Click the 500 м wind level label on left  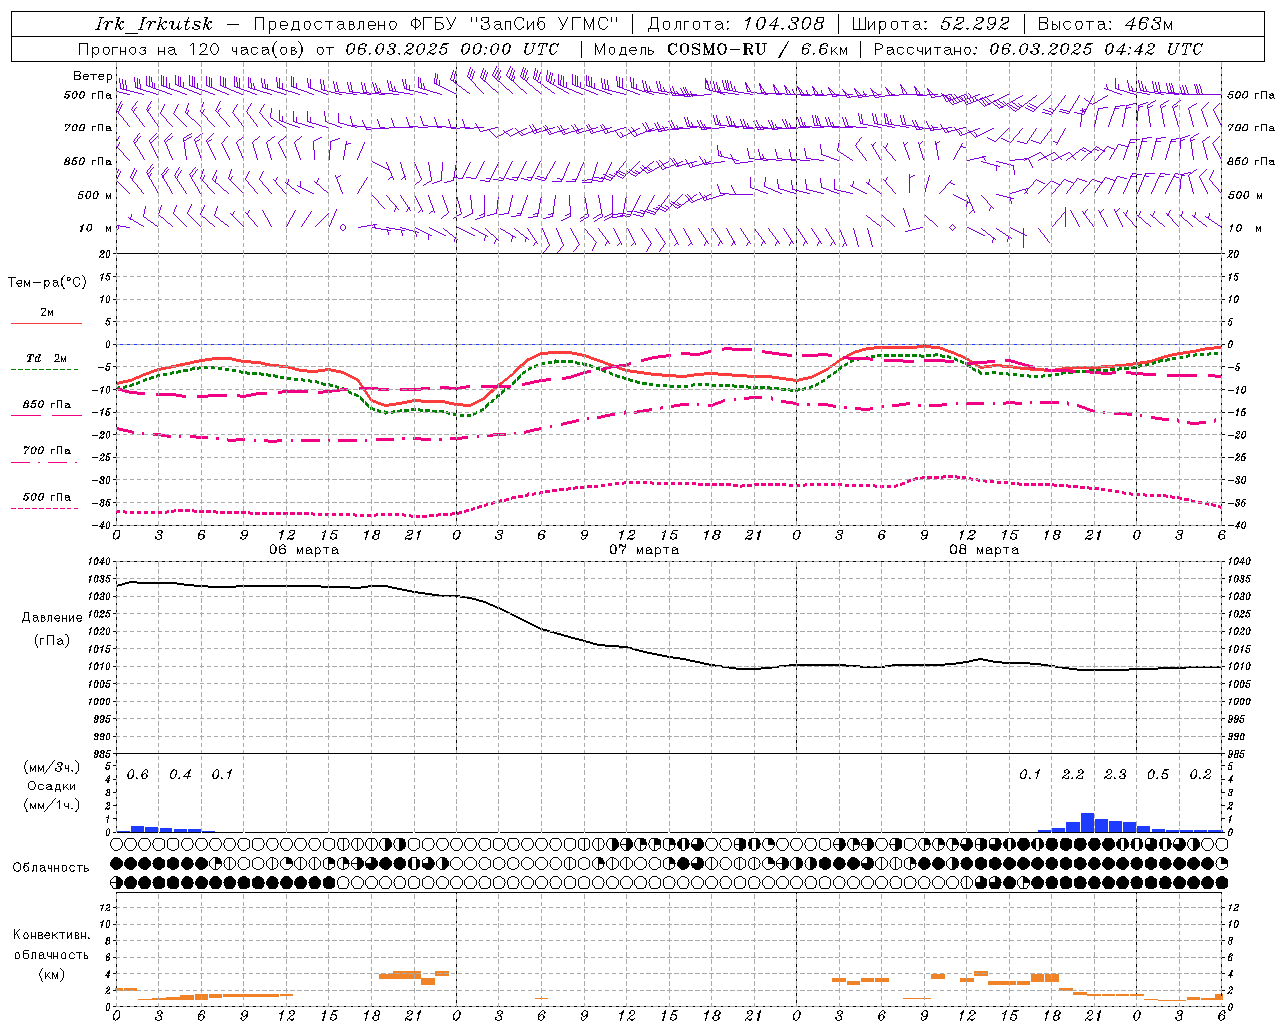coord(95,195)
